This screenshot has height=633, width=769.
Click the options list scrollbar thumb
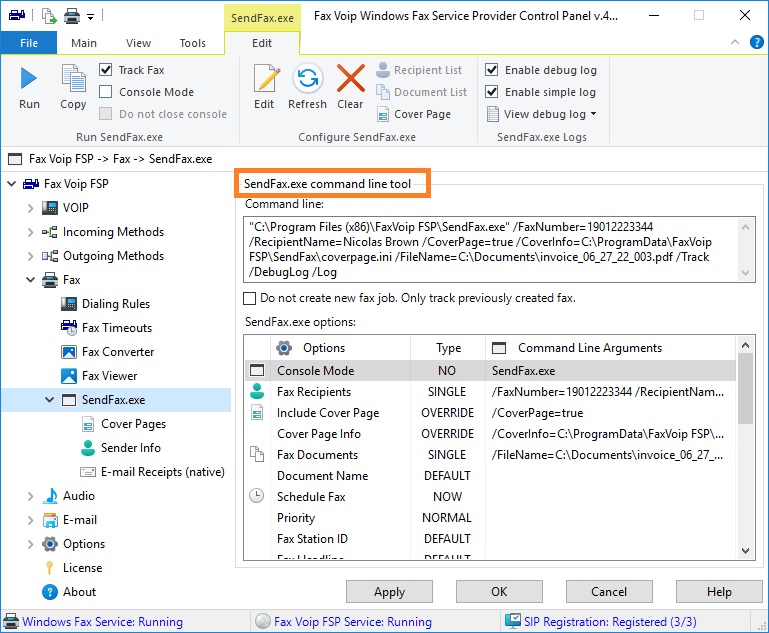745,388
